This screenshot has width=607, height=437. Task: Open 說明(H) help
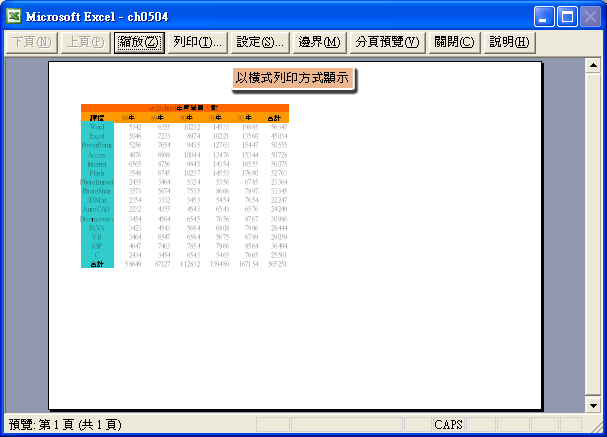tap(509, 42)
